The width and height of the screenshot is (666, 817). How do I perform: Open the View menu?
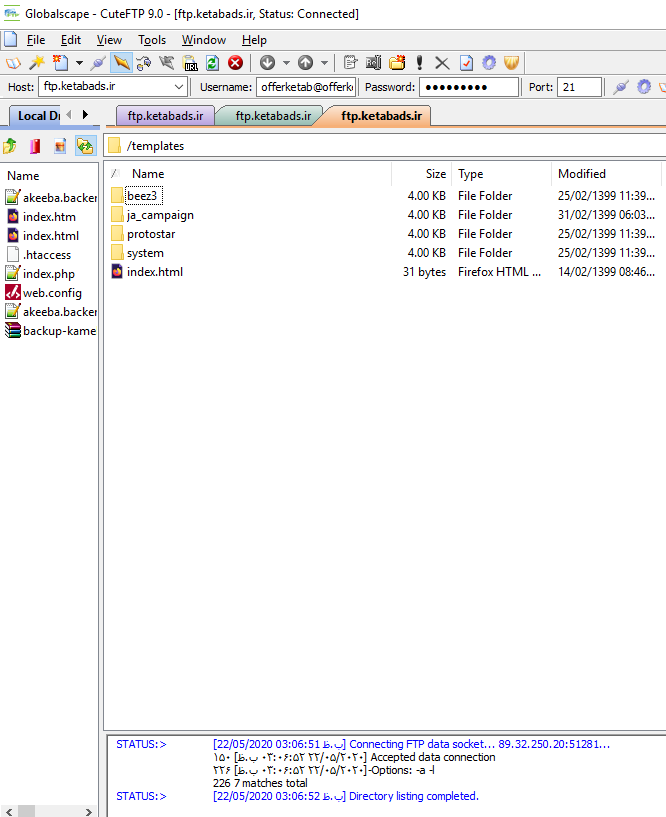[x=109, y=40]
